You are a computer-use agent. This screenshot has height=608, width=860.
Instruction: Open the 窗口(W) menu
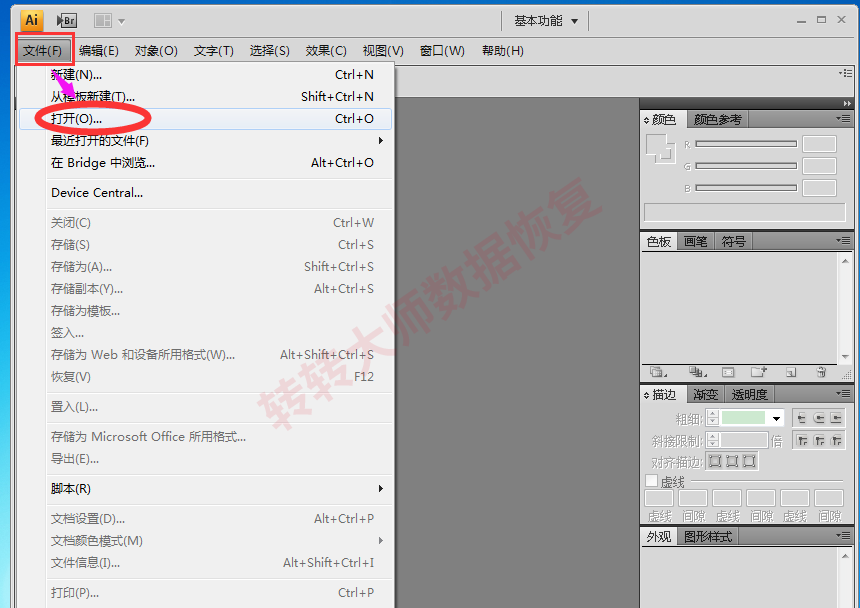tap(442, 51)
